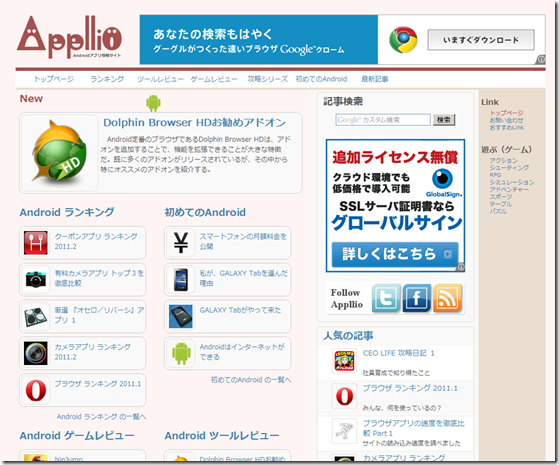This screenshot has height=465, width=559.
Task: Open the トップページ navigation item
Action: pyautogui.click(x=54, y=79)
